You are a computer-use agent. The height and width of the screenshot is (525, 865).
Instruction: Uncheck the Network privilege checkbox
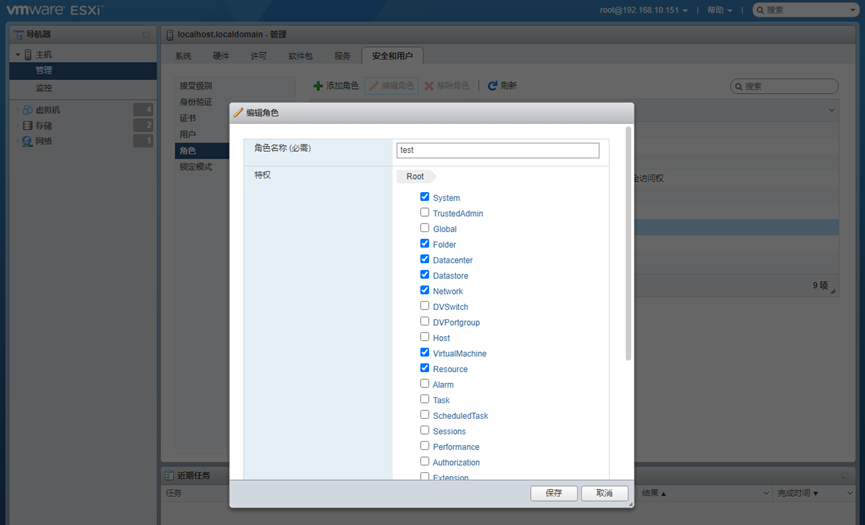(x=424, y=290)
